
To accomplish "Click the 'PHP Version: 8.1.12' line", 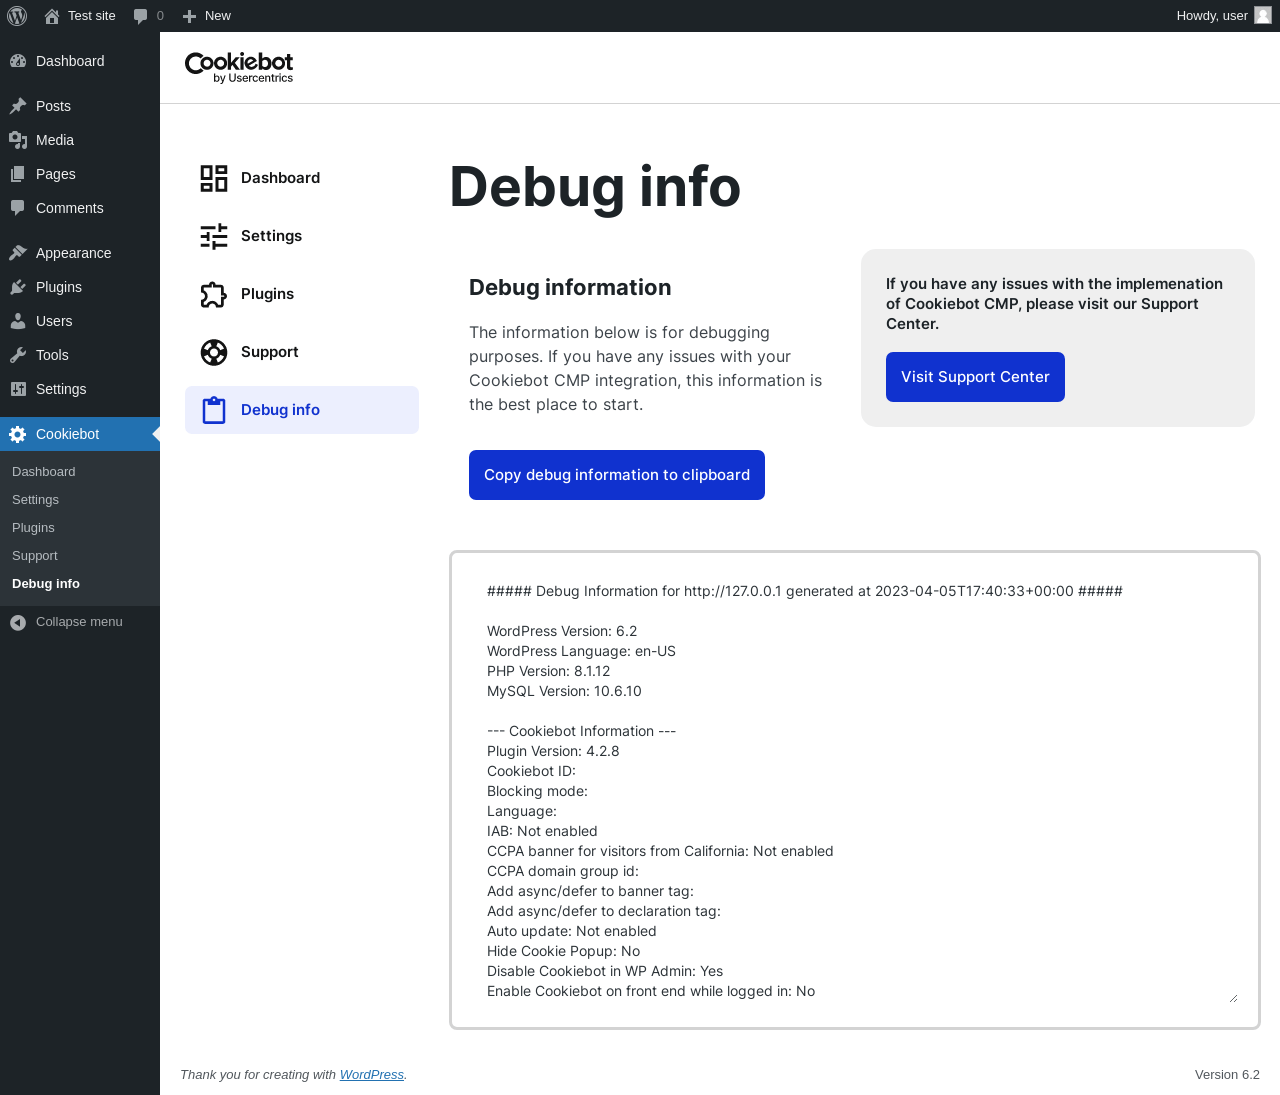I will (x=548, y=671).
